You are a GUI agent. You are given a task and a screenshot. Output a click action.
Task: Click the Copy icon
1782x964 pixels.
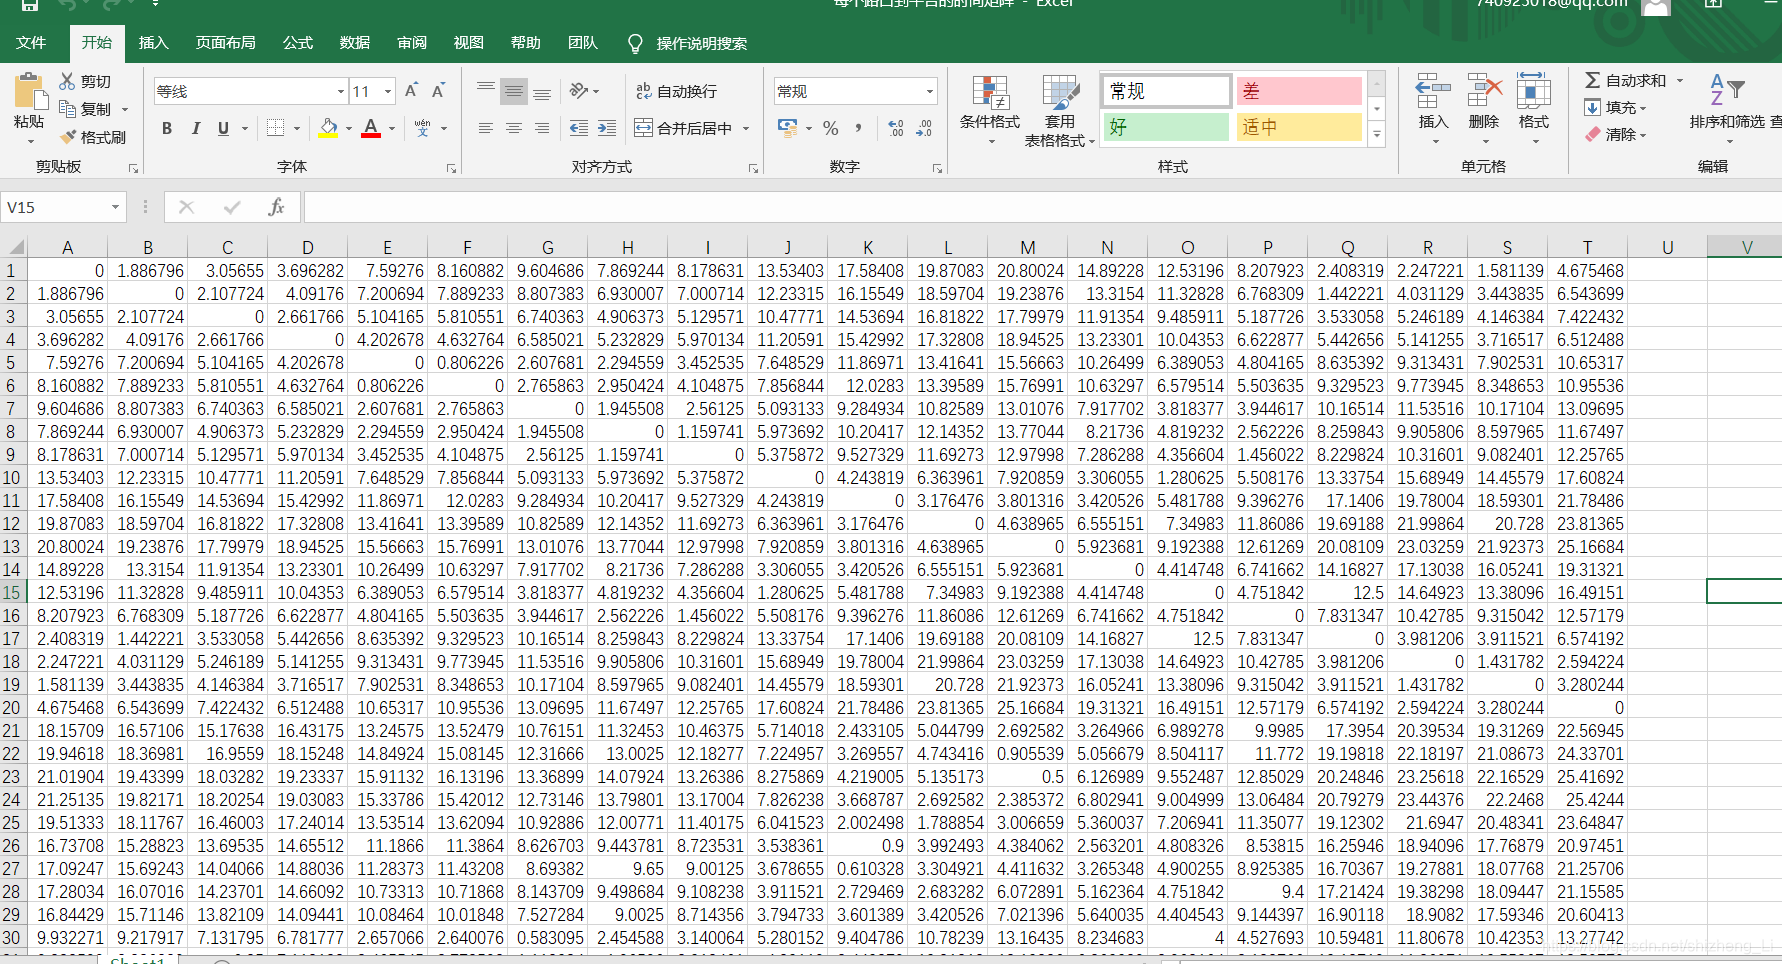click(67, 108)
